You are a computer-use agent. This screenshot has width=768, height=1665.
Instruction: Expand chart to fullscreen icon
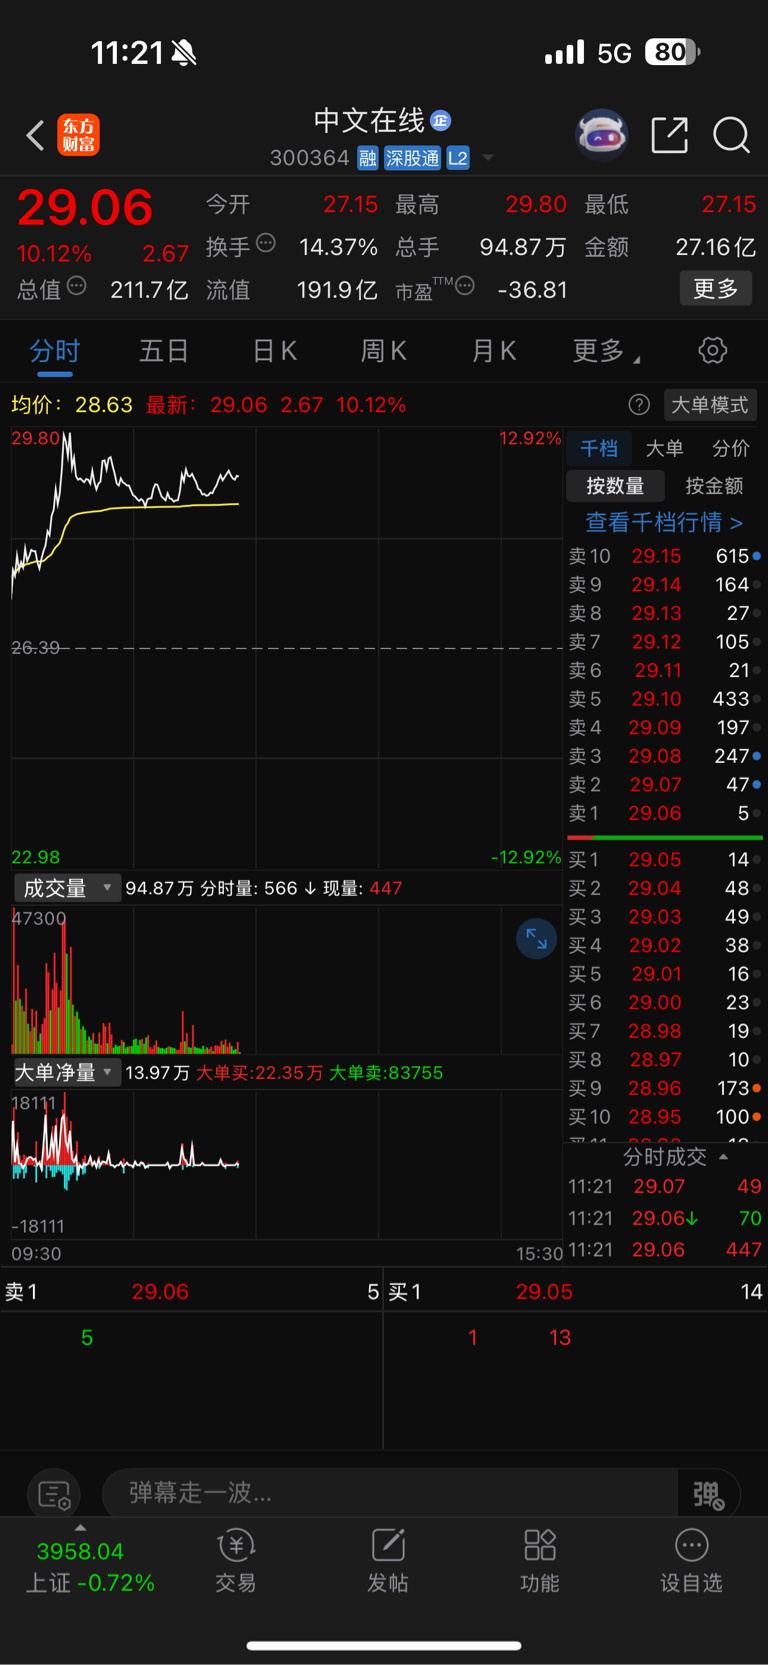tap(536, 938)
